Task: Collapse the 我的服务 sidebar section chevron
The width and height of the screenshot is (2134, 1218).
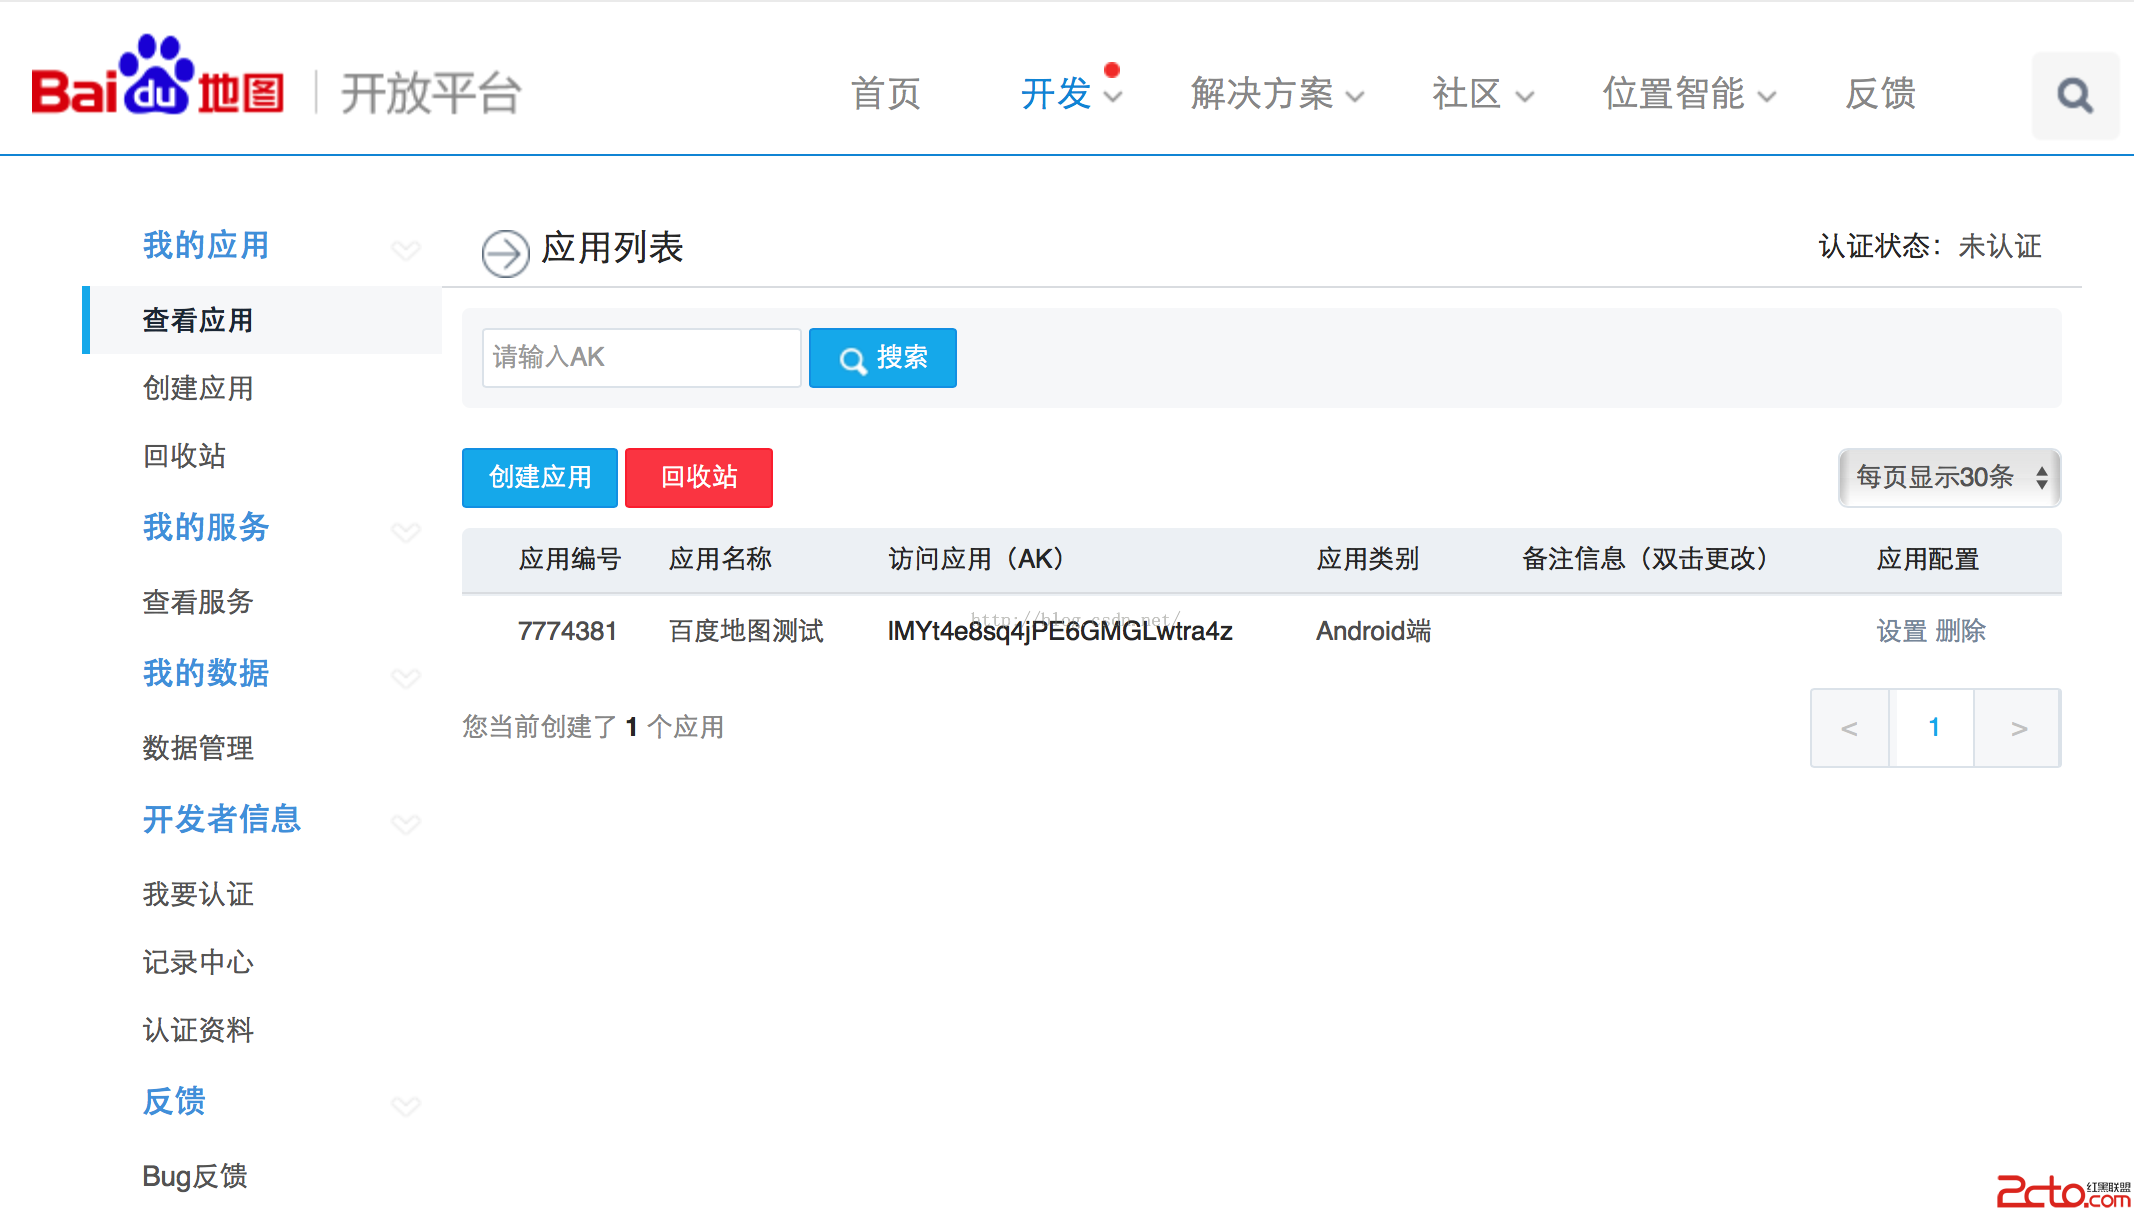Action: point(405,531)
